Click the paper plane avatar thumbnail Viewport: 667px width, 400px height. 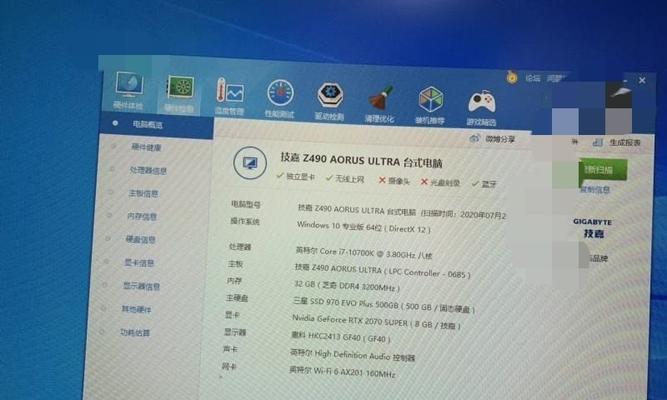tap(619, 94)
